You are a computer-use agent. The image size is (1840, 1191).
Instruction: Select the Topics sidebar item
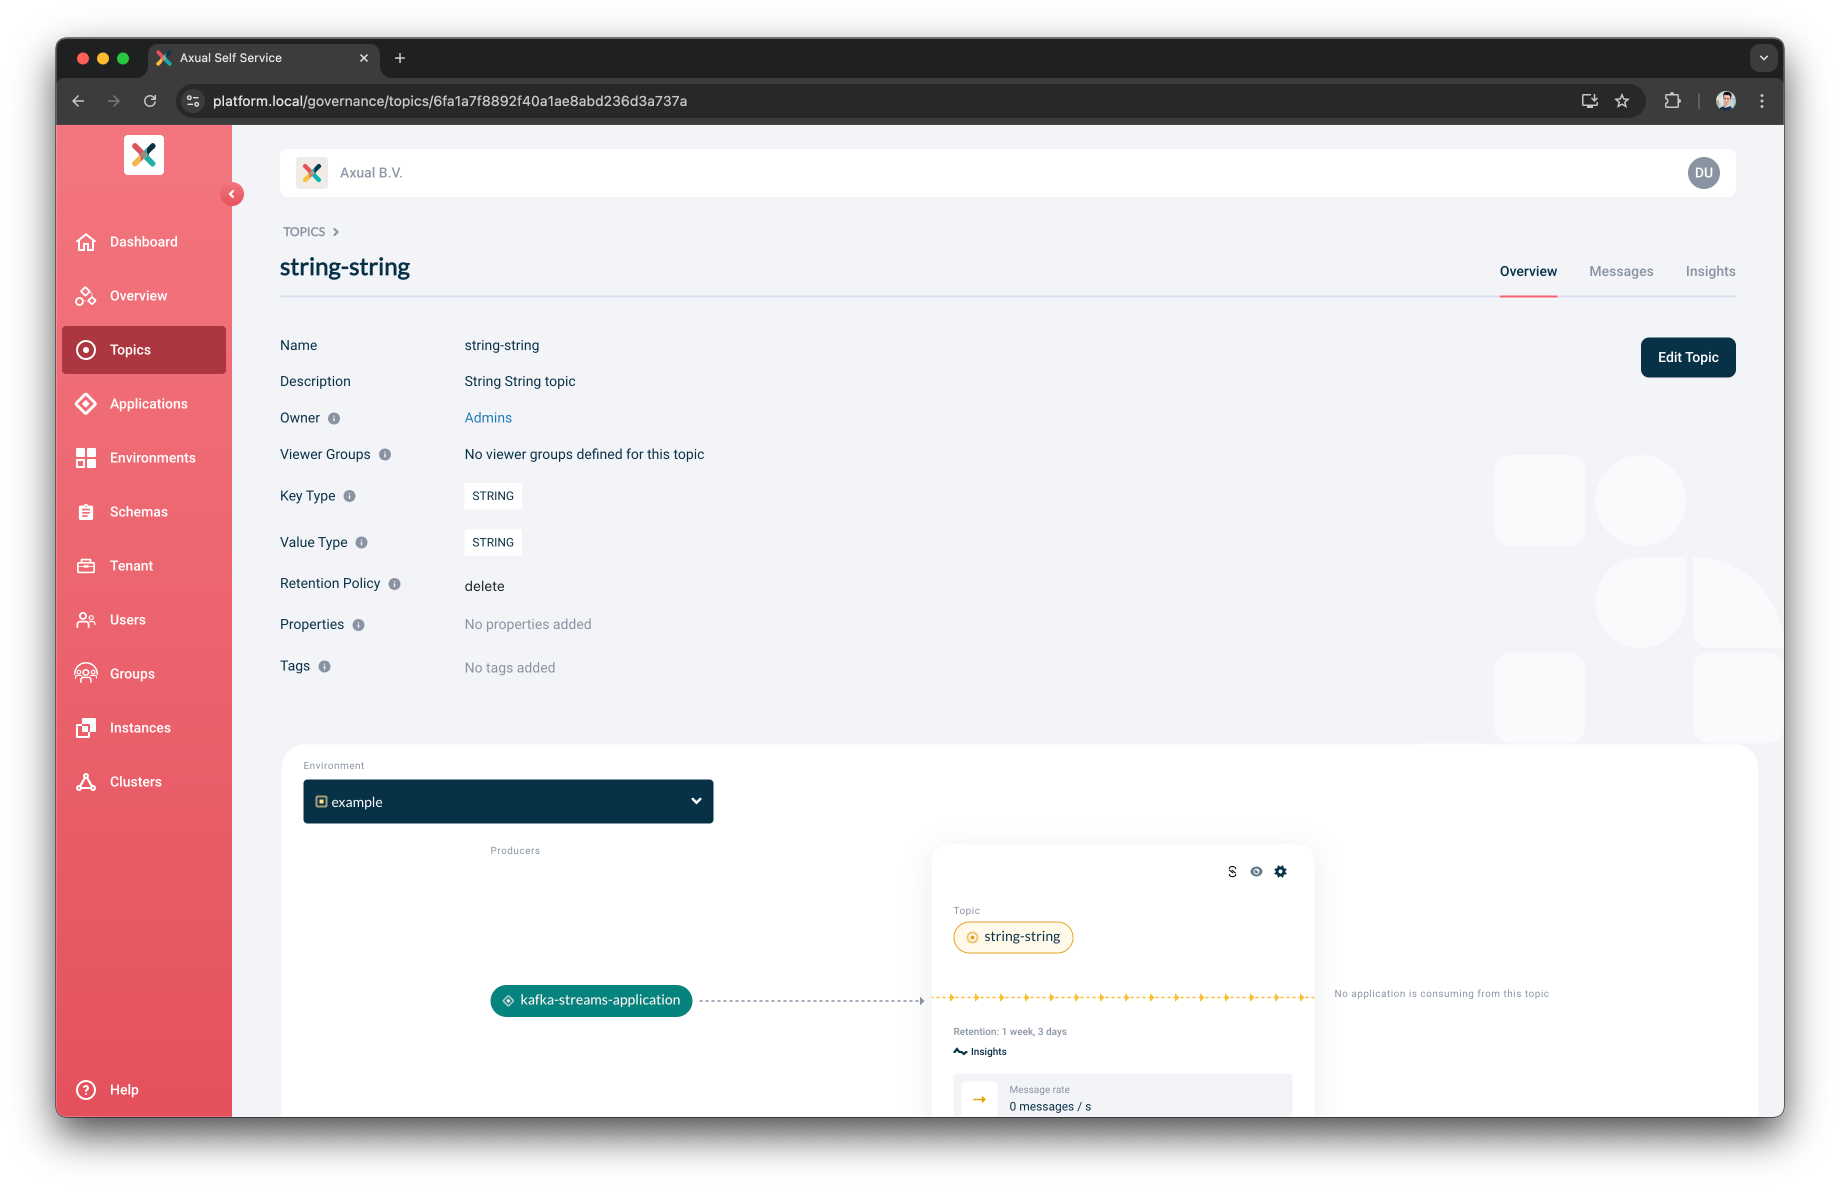tap(144, 350)
